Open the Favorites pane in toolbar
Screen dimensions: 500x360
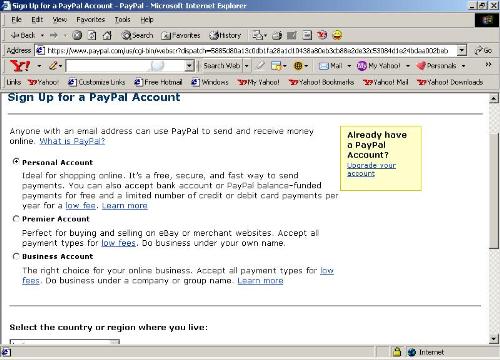(x=180, y=35)
